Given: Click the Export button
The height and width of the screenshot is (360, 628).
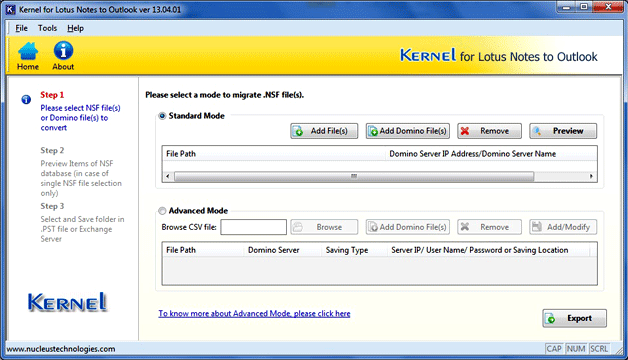Looking at the screenshot, I should 574,318.
